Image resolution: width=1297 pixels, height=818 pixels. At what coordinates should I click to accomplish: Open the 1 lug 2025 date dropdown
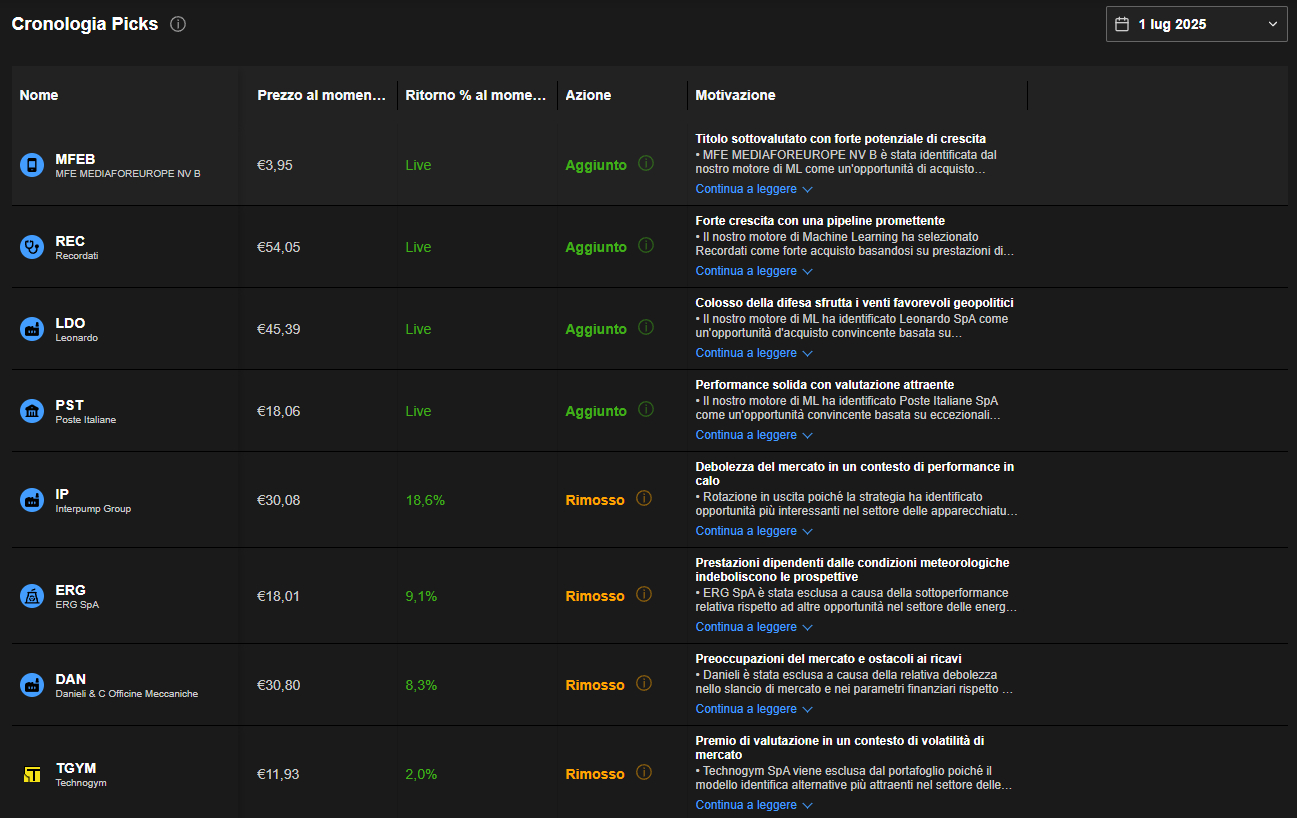click(x=1196, y=24)
